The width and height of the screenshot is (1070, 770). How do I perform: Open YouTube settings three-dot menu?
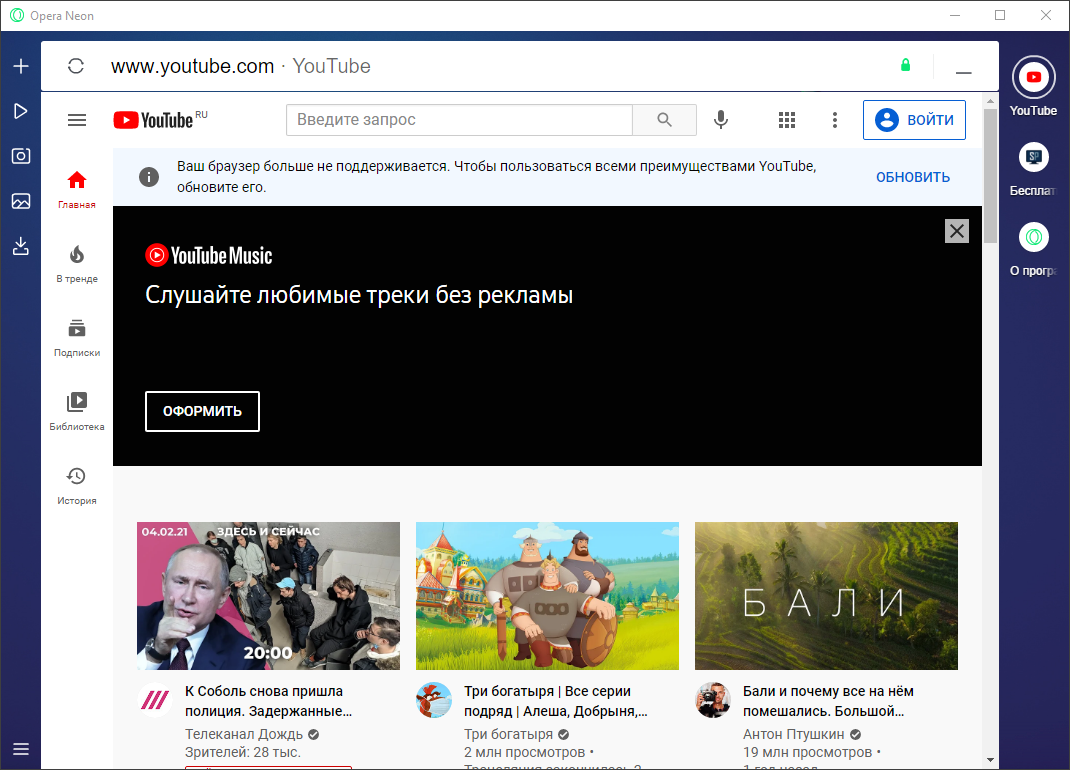pos(835,120)
